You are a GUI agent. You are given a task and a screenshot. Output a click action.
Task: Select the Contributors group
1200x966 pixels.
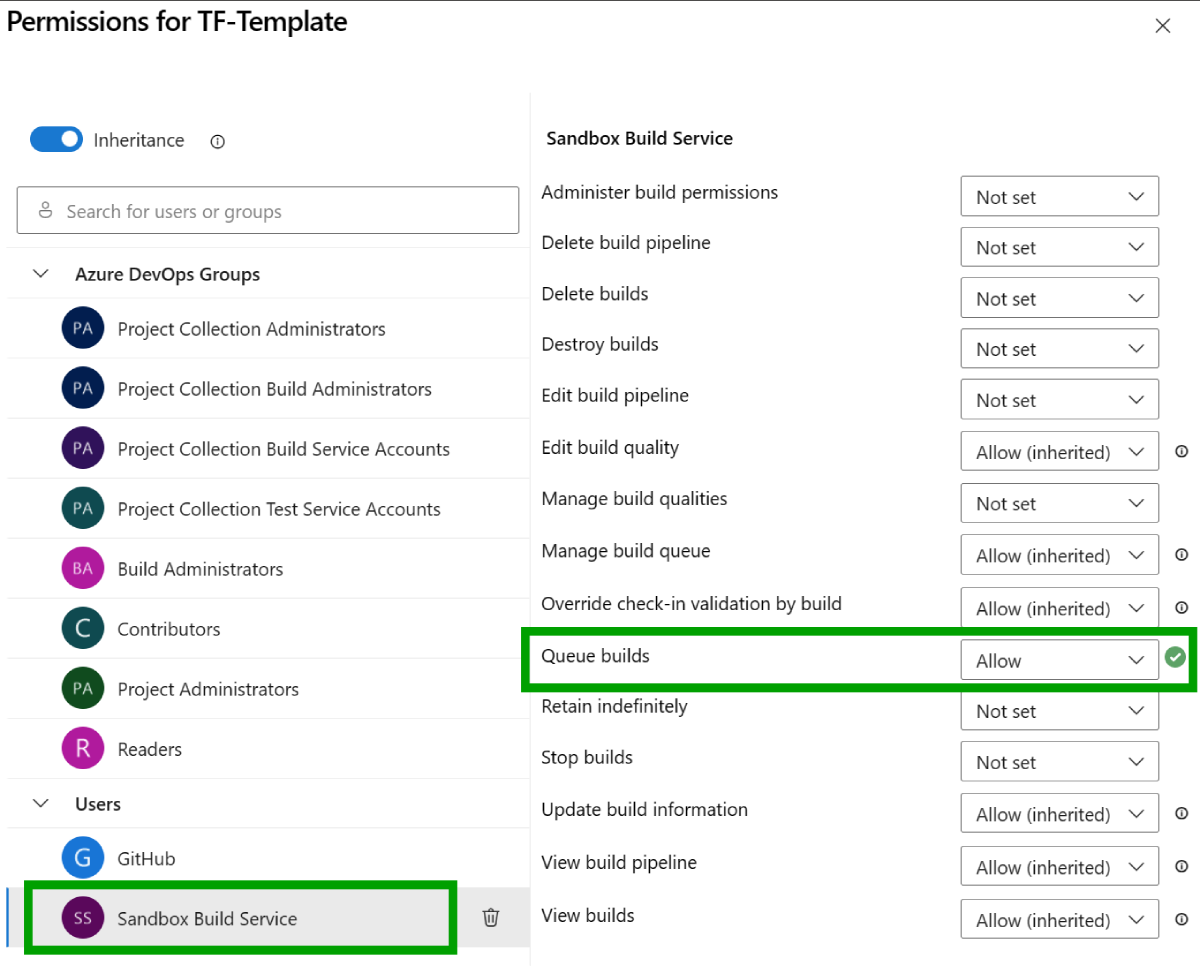coord(268,629)
